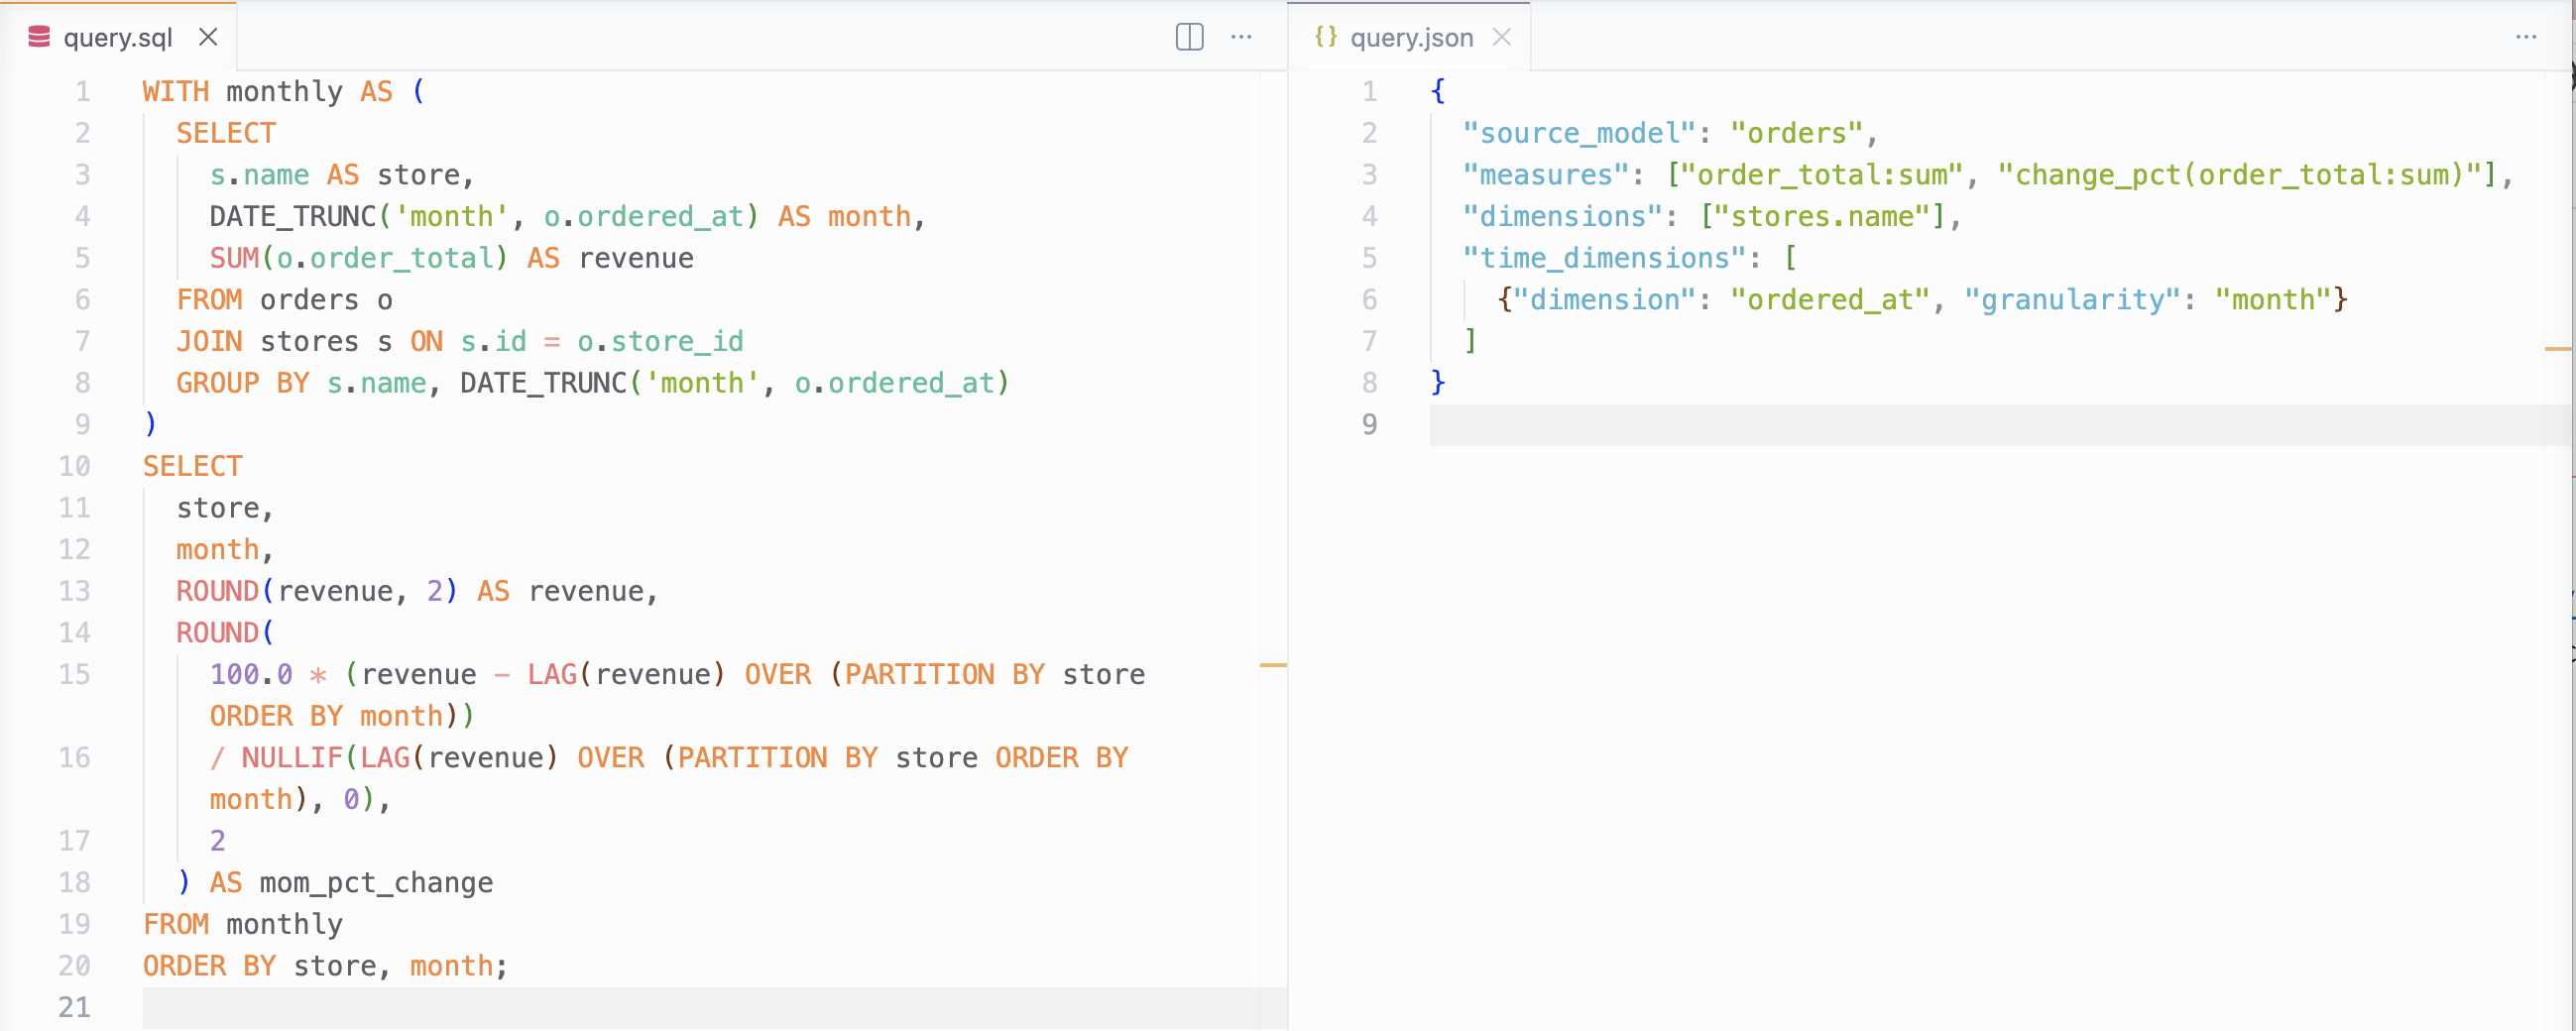Select the query.json tab
This screenshot has width=2576, height=1031.
click(1411, 37)
